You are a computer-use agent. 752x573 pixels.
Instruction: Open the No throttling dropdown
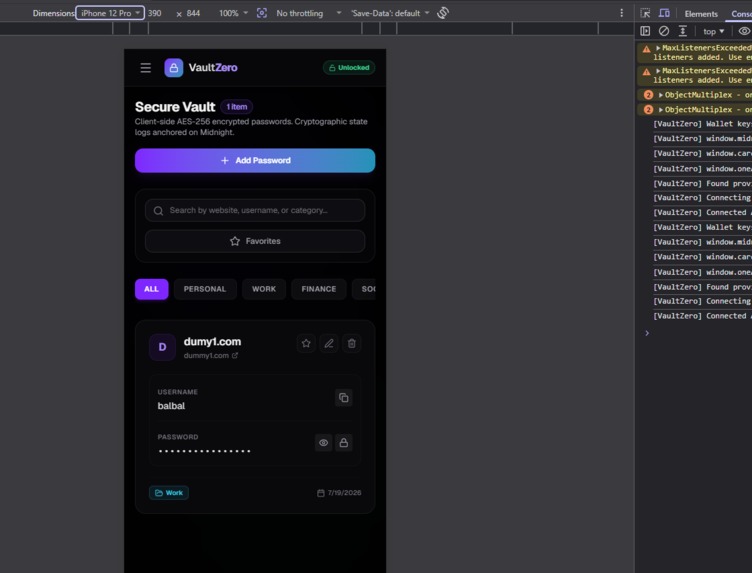click(x=308, y=13)
